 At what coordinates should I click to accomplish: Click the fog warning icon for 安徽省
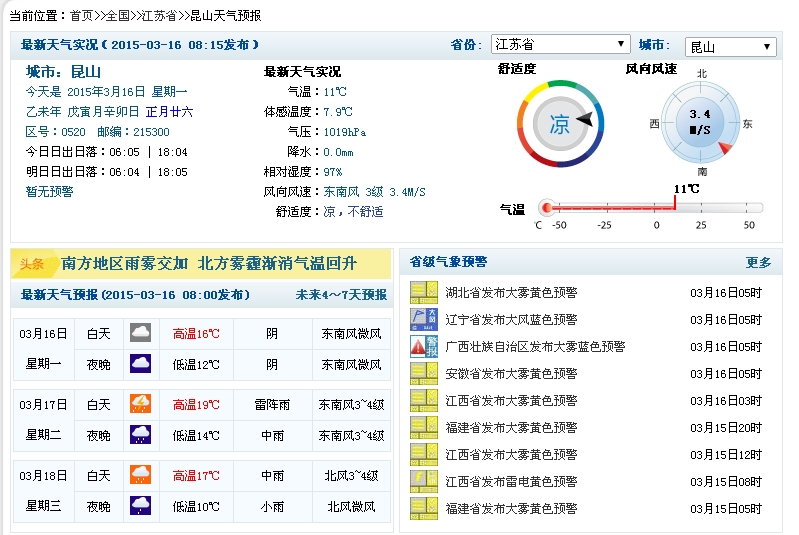tap(424, 373)
